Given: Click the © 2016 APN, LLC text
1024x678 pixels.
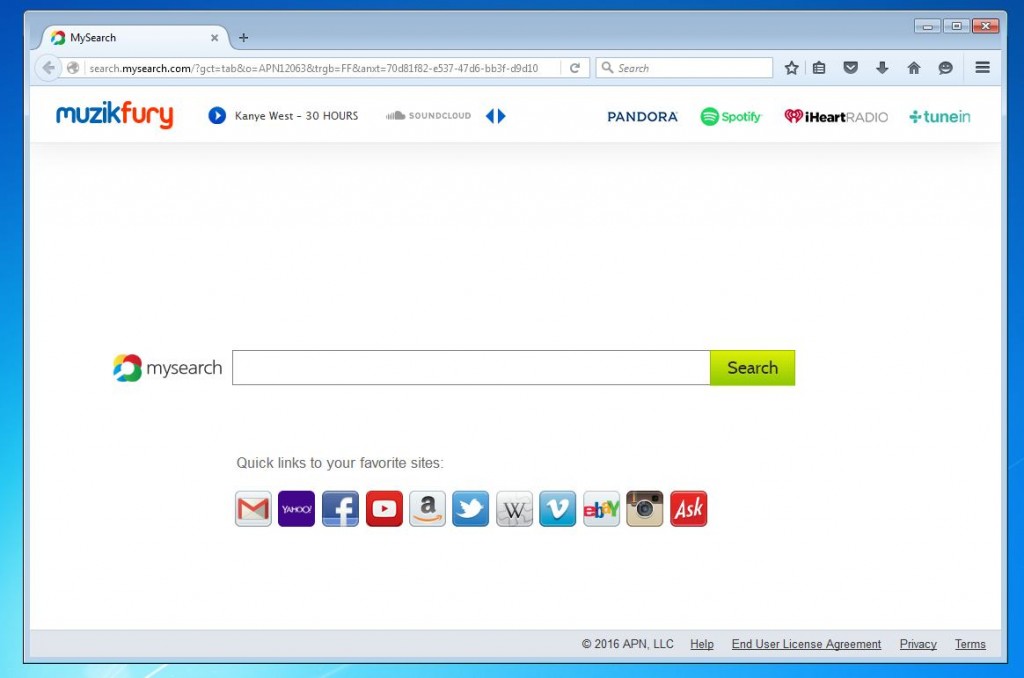Looking at the screenshot, I should click(x=628, y=644).
